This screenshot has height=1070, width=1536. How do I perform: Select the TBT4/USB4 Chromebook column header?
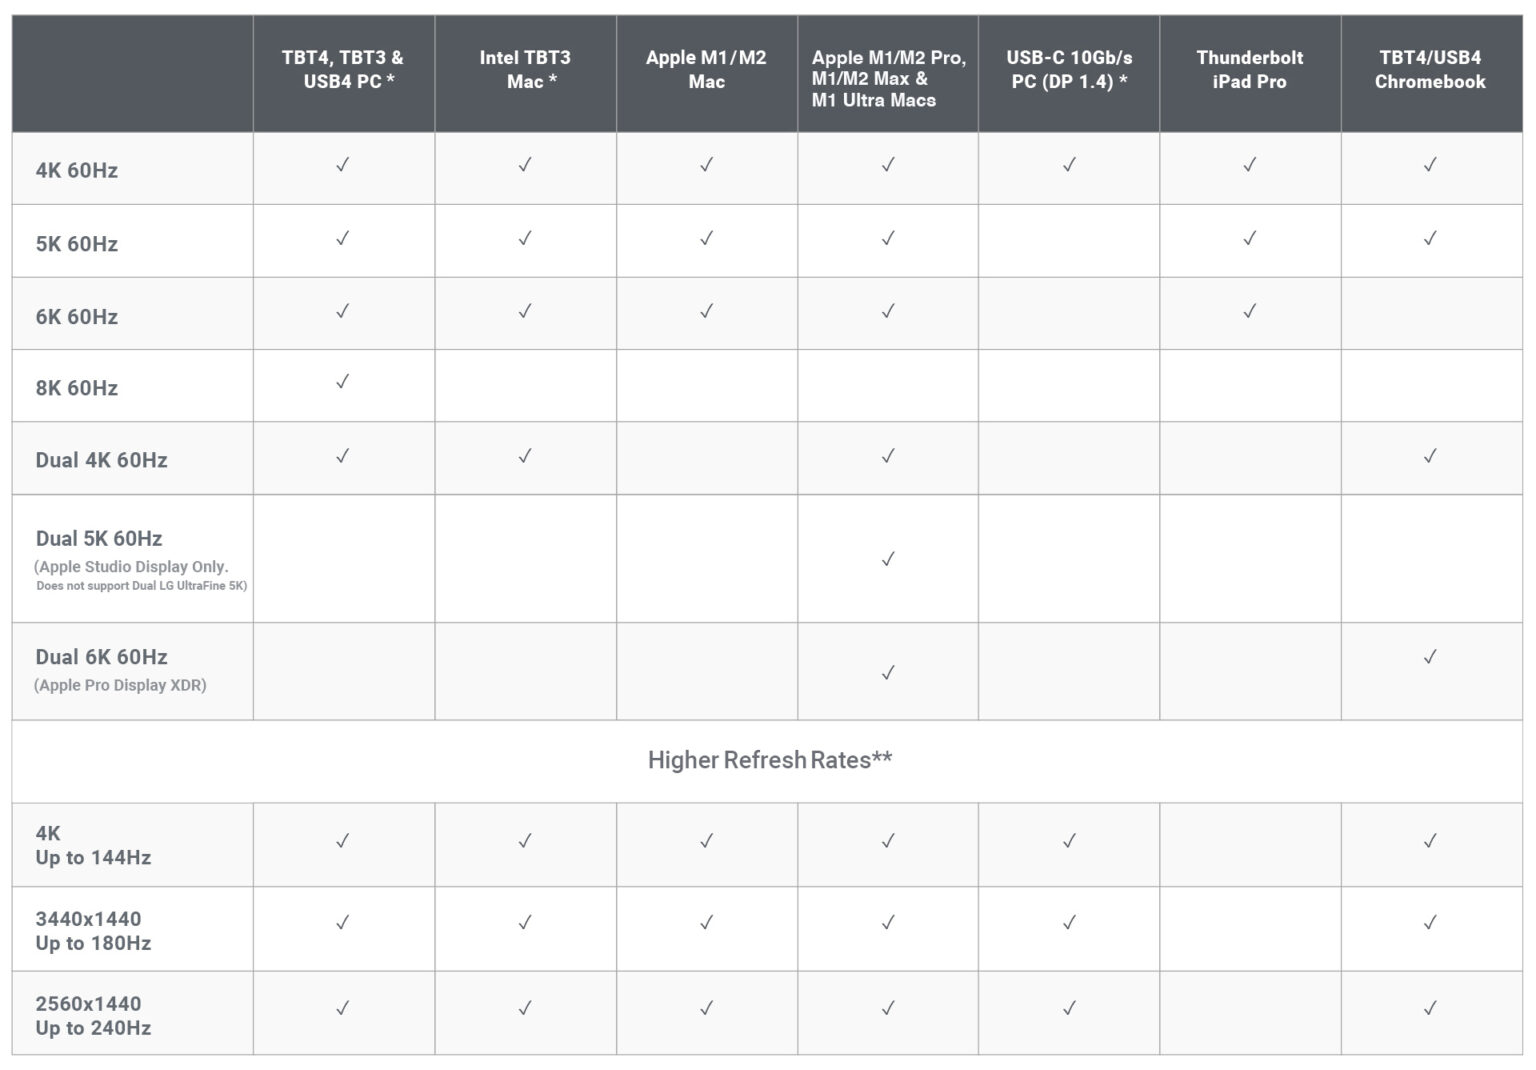pos(1430,70)
